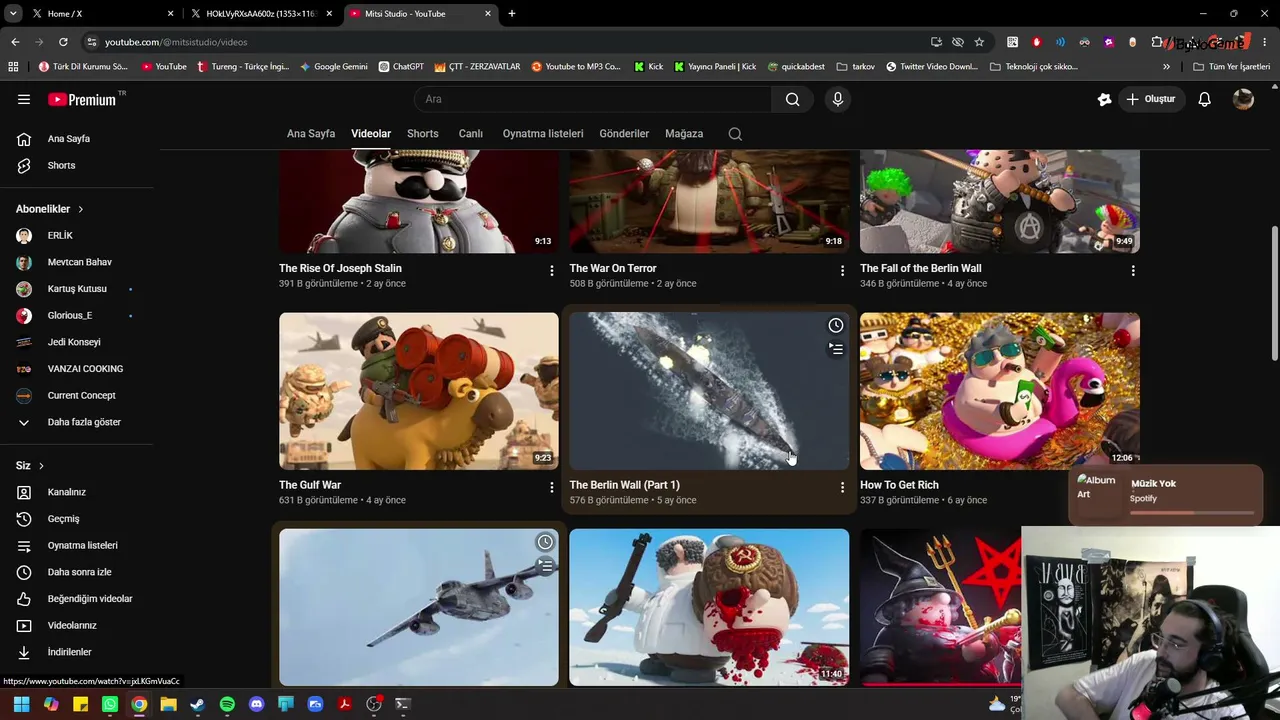
Task: Open the Chrome apps grid shortcut
Action: [x=13, y=67]
